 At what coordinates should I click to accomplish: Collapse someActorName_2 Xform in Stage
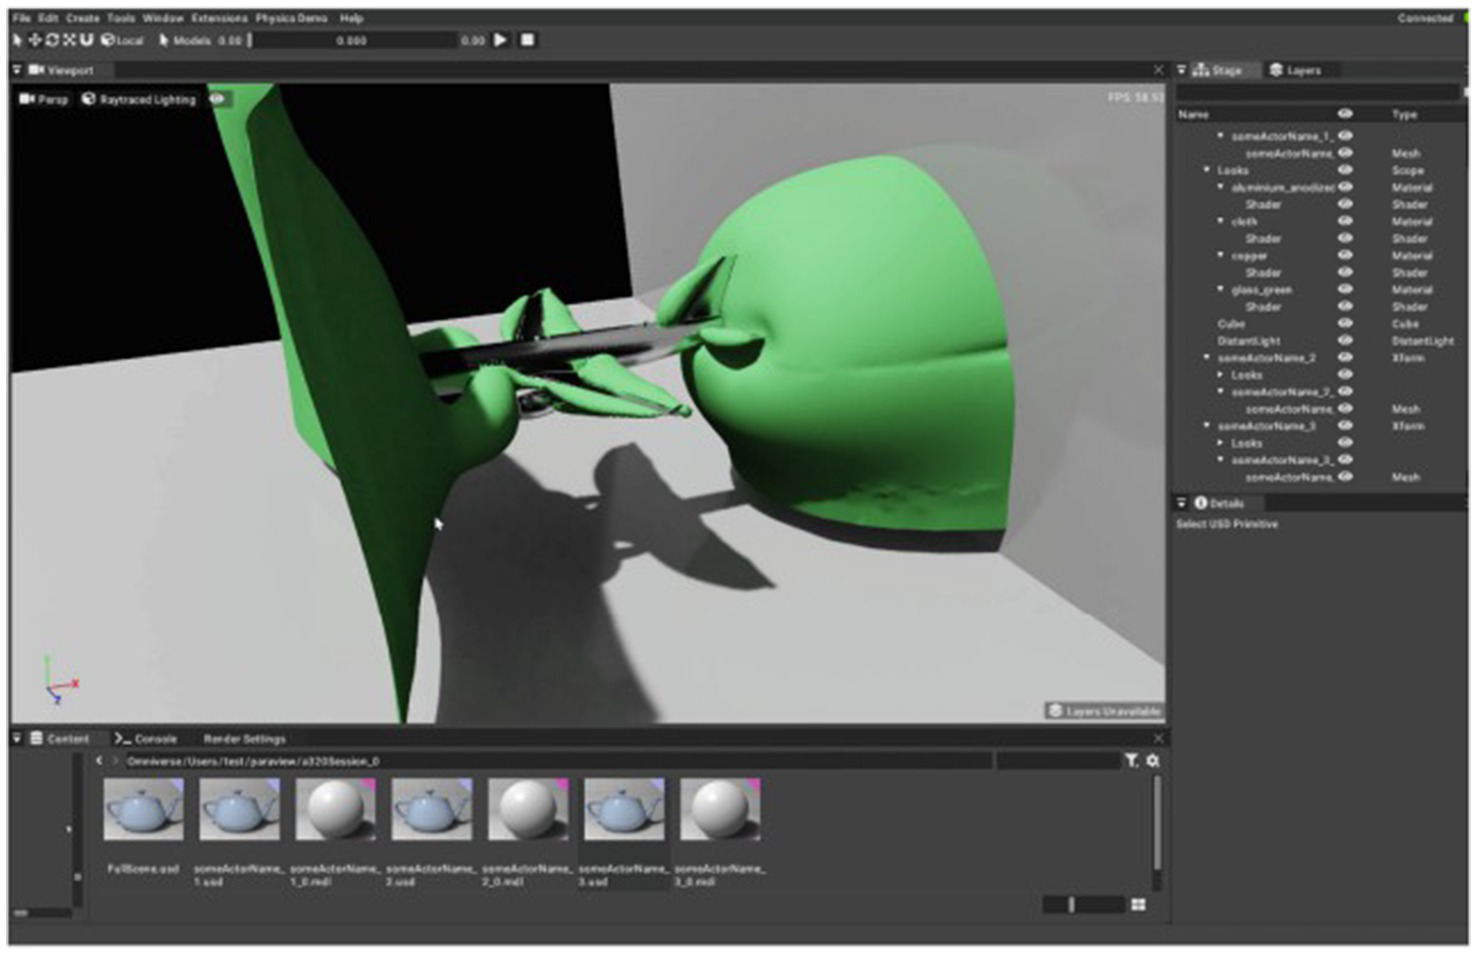coord(1207,358)
